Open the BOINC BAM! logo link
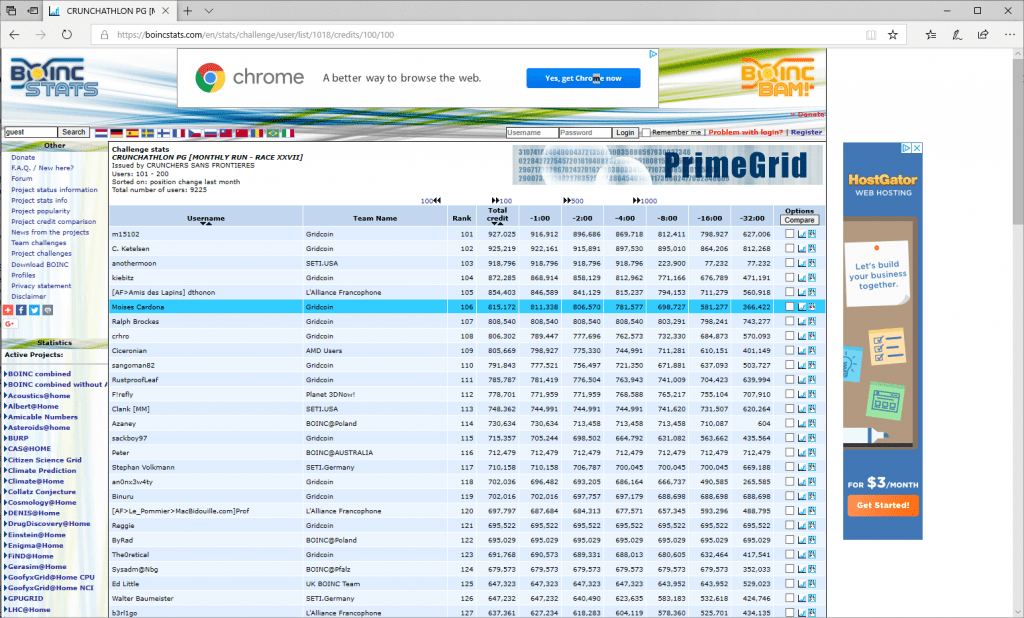Screen dimensions: 1024x618 [x=778, y=78]
